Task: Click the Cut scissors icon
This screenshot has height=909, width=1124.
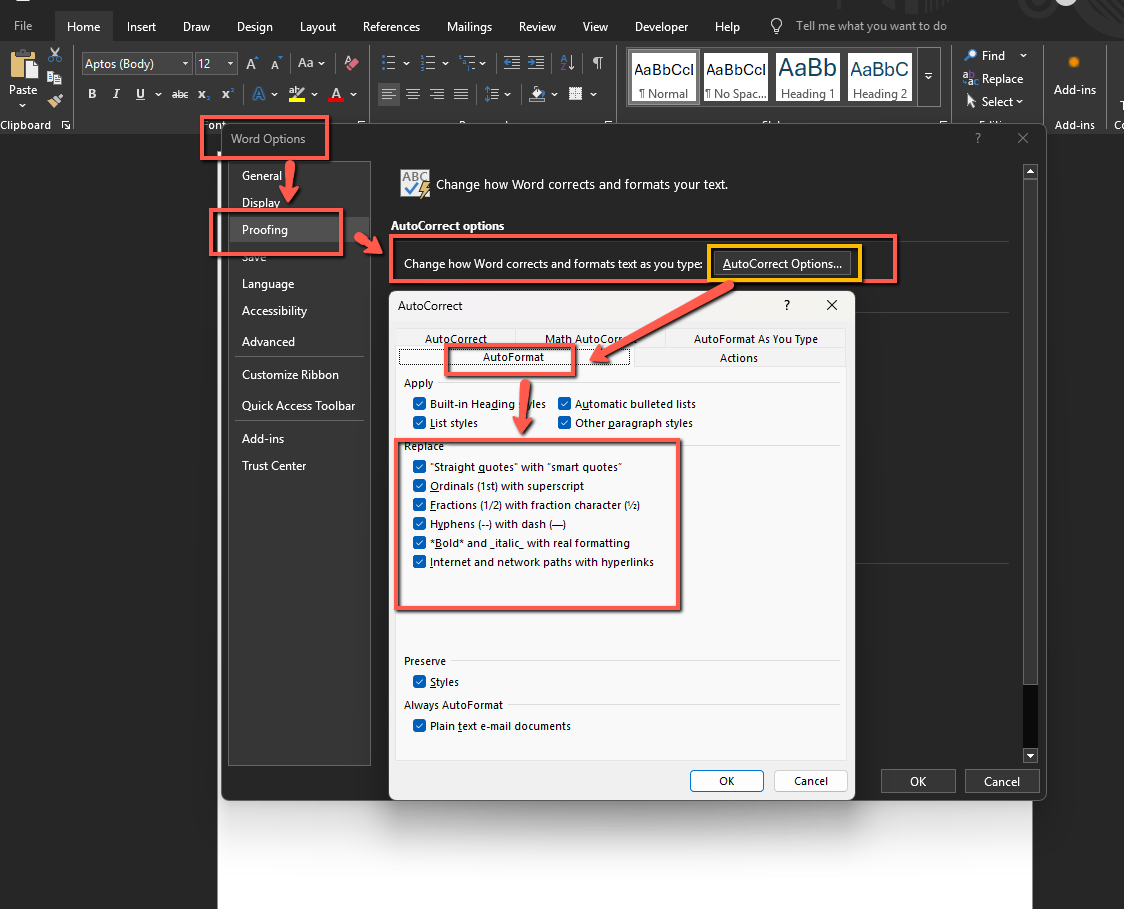Action: tap(55, 54)
